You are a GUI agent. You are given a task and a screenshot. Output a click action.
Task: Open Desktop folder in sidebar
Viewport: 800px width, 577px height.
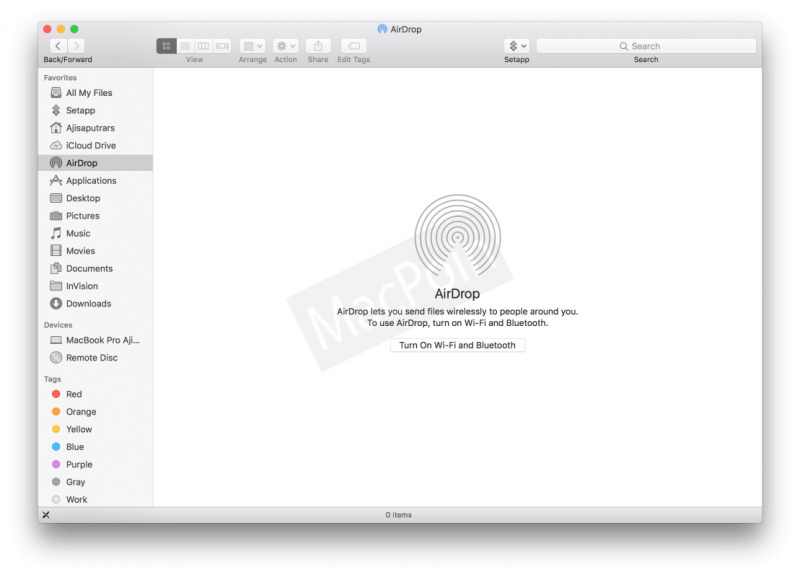[x=95, y=198]
